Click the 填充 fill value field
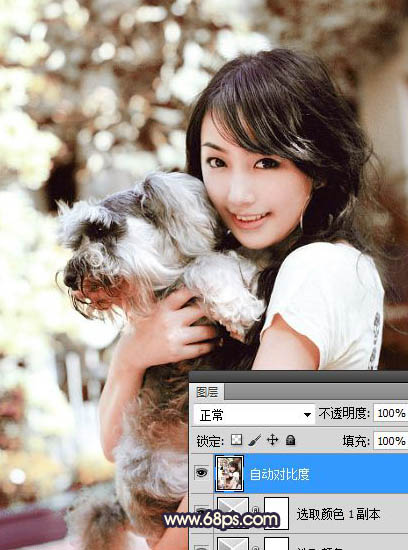The image size is (408, 550). [x=390, y=441]
